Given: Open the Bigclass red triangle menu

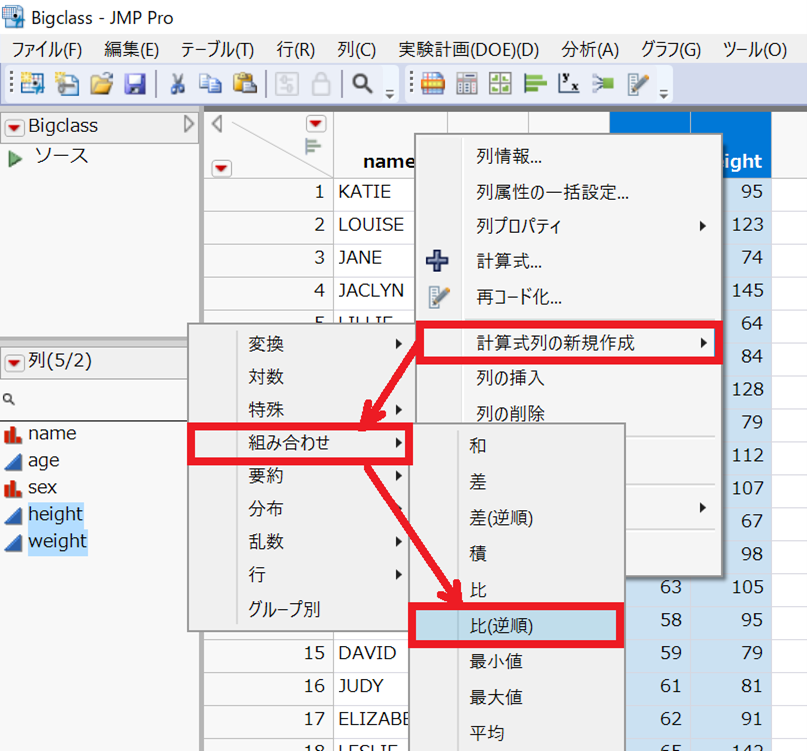Looking at the screenshot, I should point(15,127).
